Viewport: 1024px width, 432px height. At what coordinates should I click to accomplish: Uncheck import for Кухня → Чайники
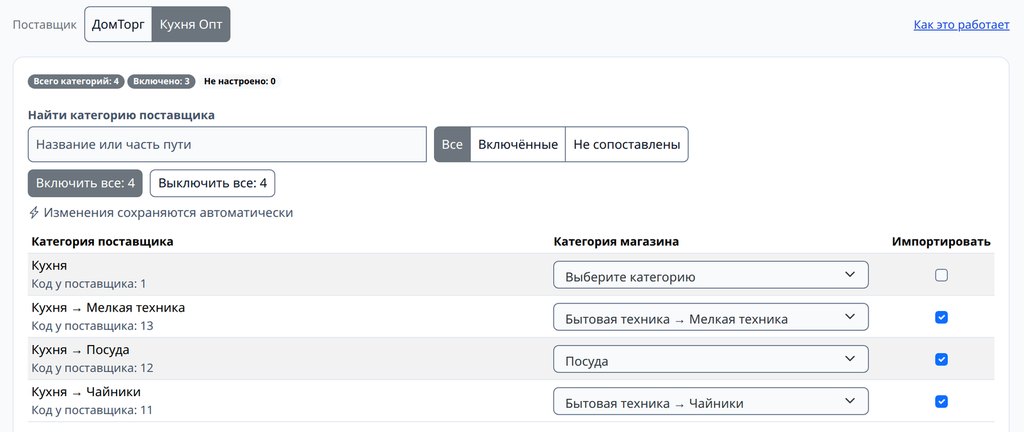[x=941, y=401]
